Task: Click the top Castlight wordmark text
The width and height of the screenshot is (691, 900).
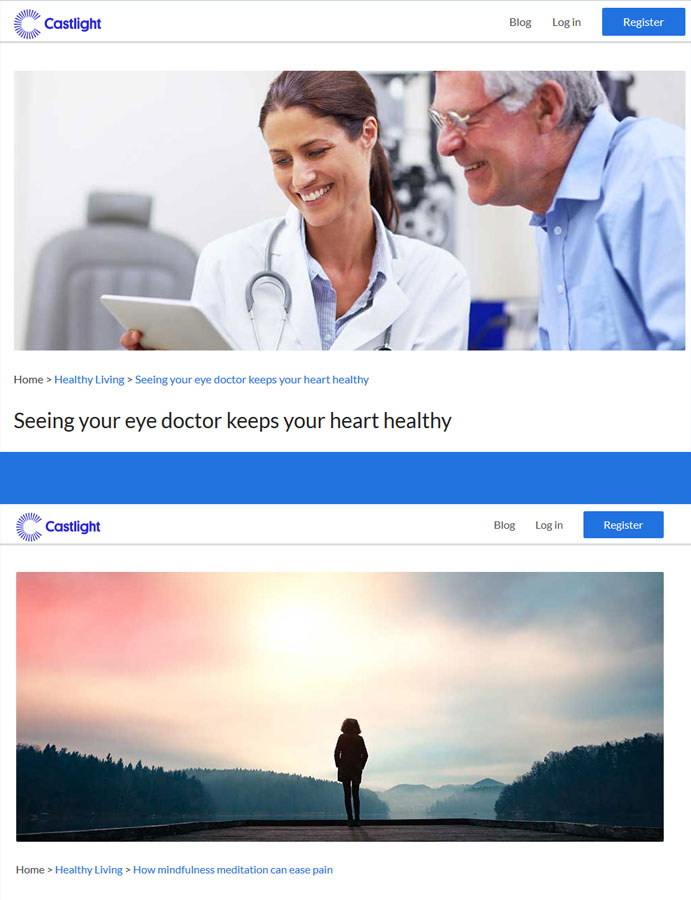Action: [73, 24]
